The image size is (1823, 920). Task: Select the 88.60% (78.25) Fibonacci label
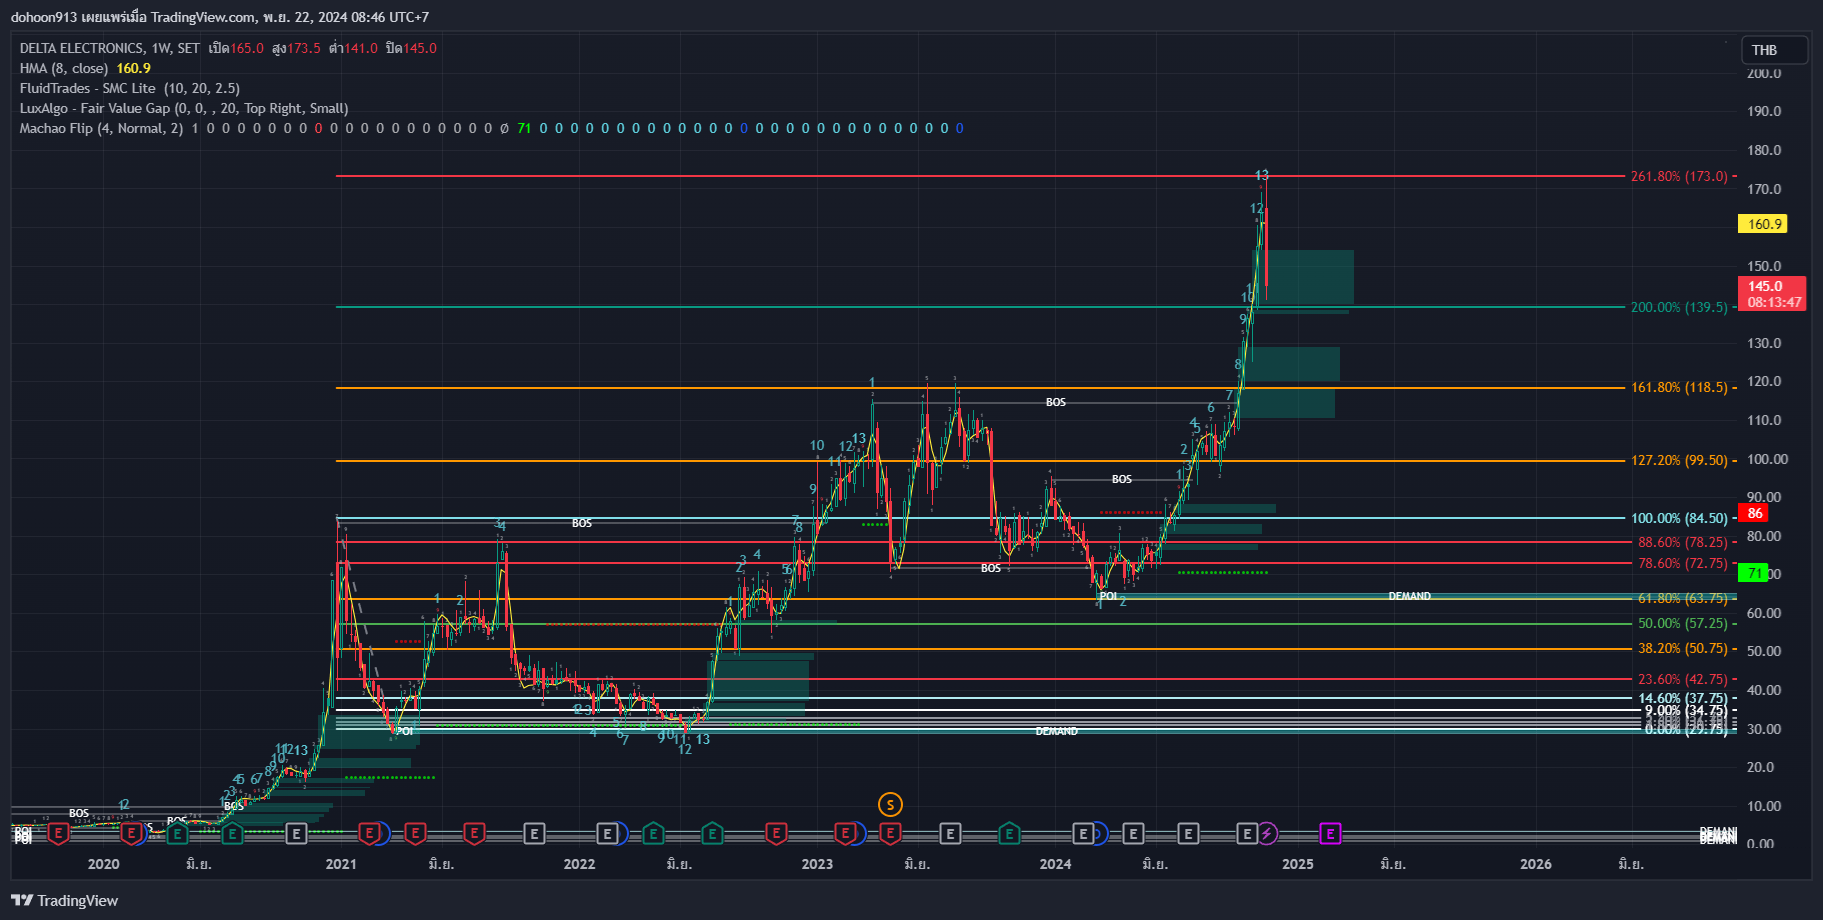(x=1683, y=542)
